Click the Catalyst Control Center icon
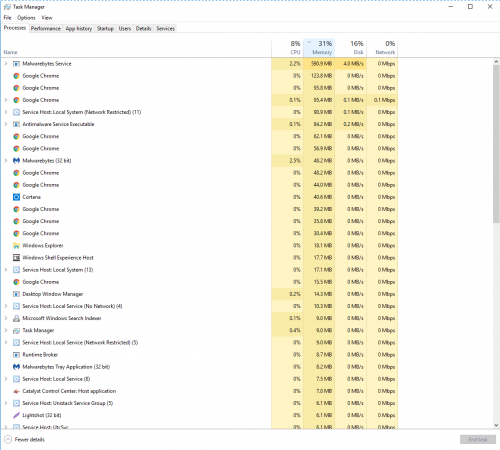 16,391
